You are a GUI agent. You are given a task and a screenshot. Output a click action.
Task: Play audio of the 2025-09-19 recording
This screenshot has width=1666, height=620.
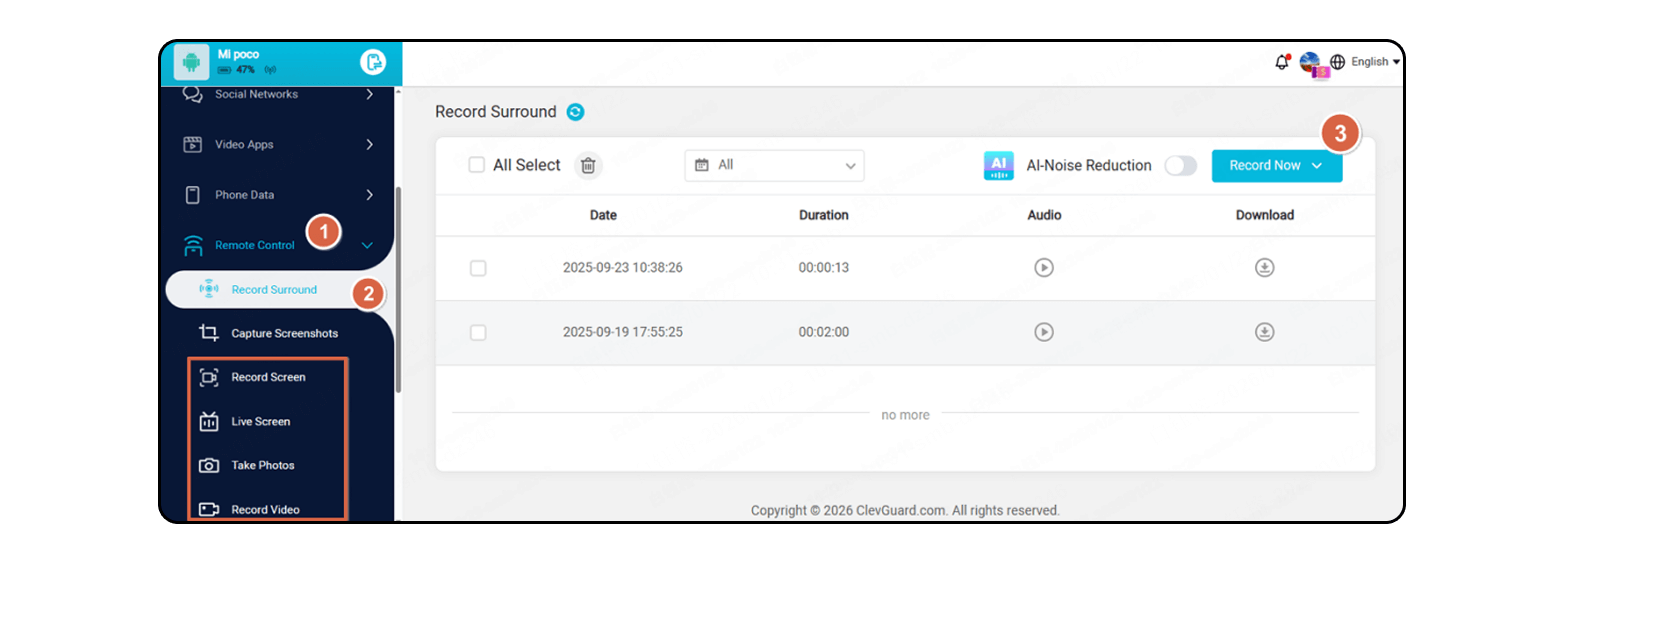pyautogui.click(x=1044, y=332)
